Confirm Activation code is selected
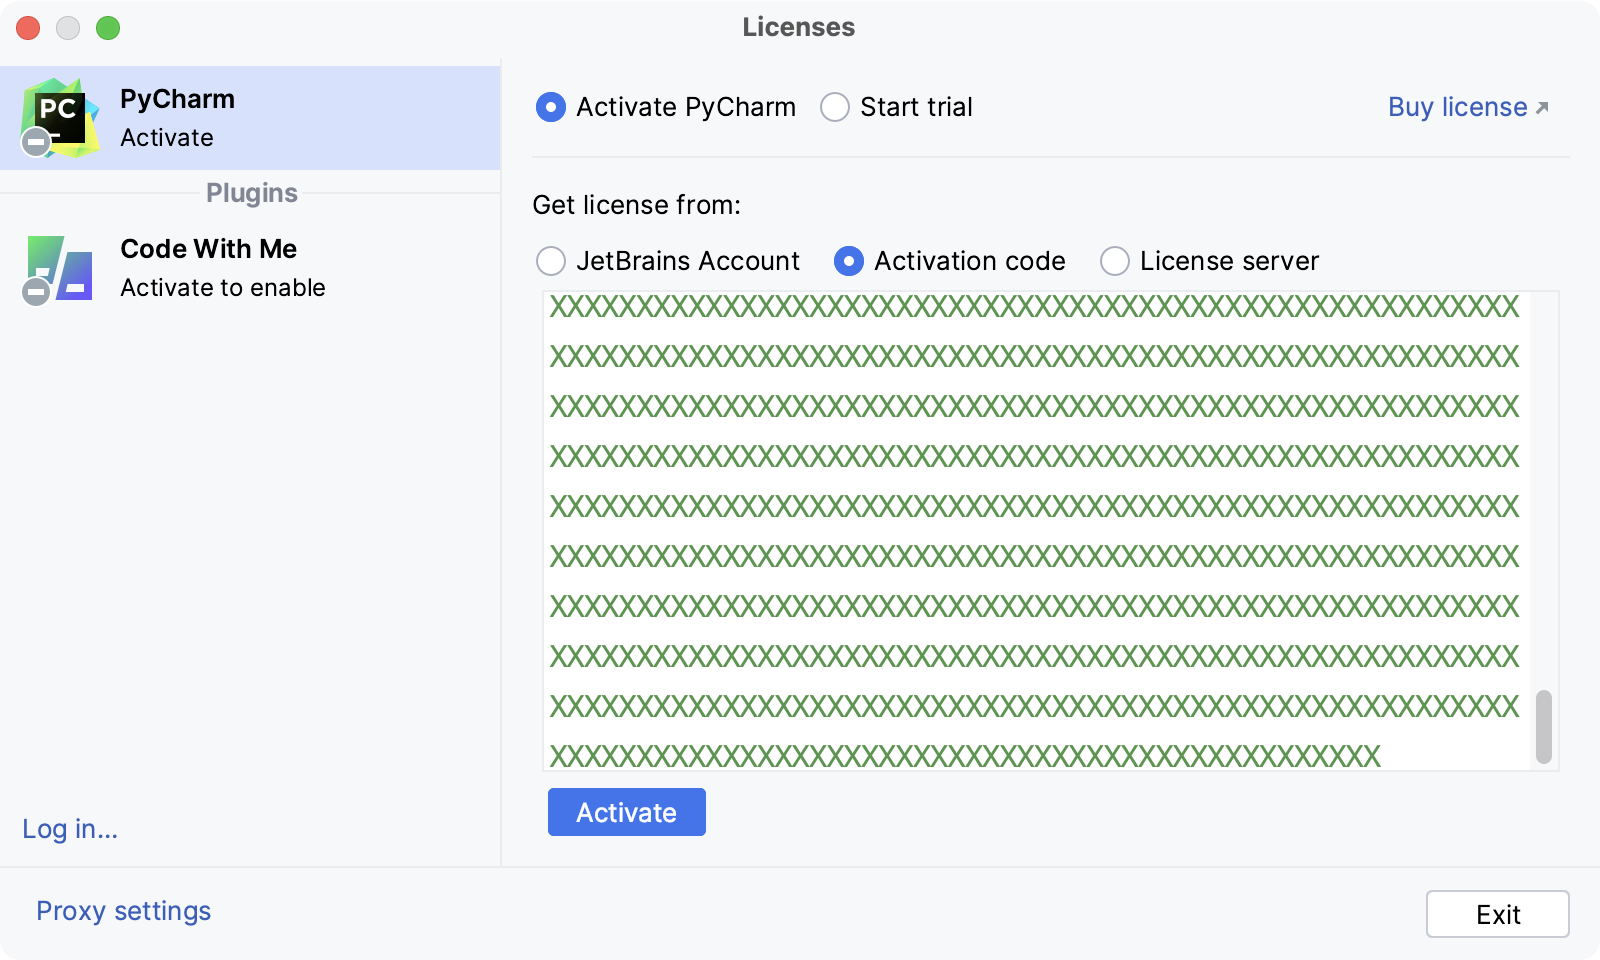The height and width of the screenshot is (960, 1600). [x=849, y=261]
